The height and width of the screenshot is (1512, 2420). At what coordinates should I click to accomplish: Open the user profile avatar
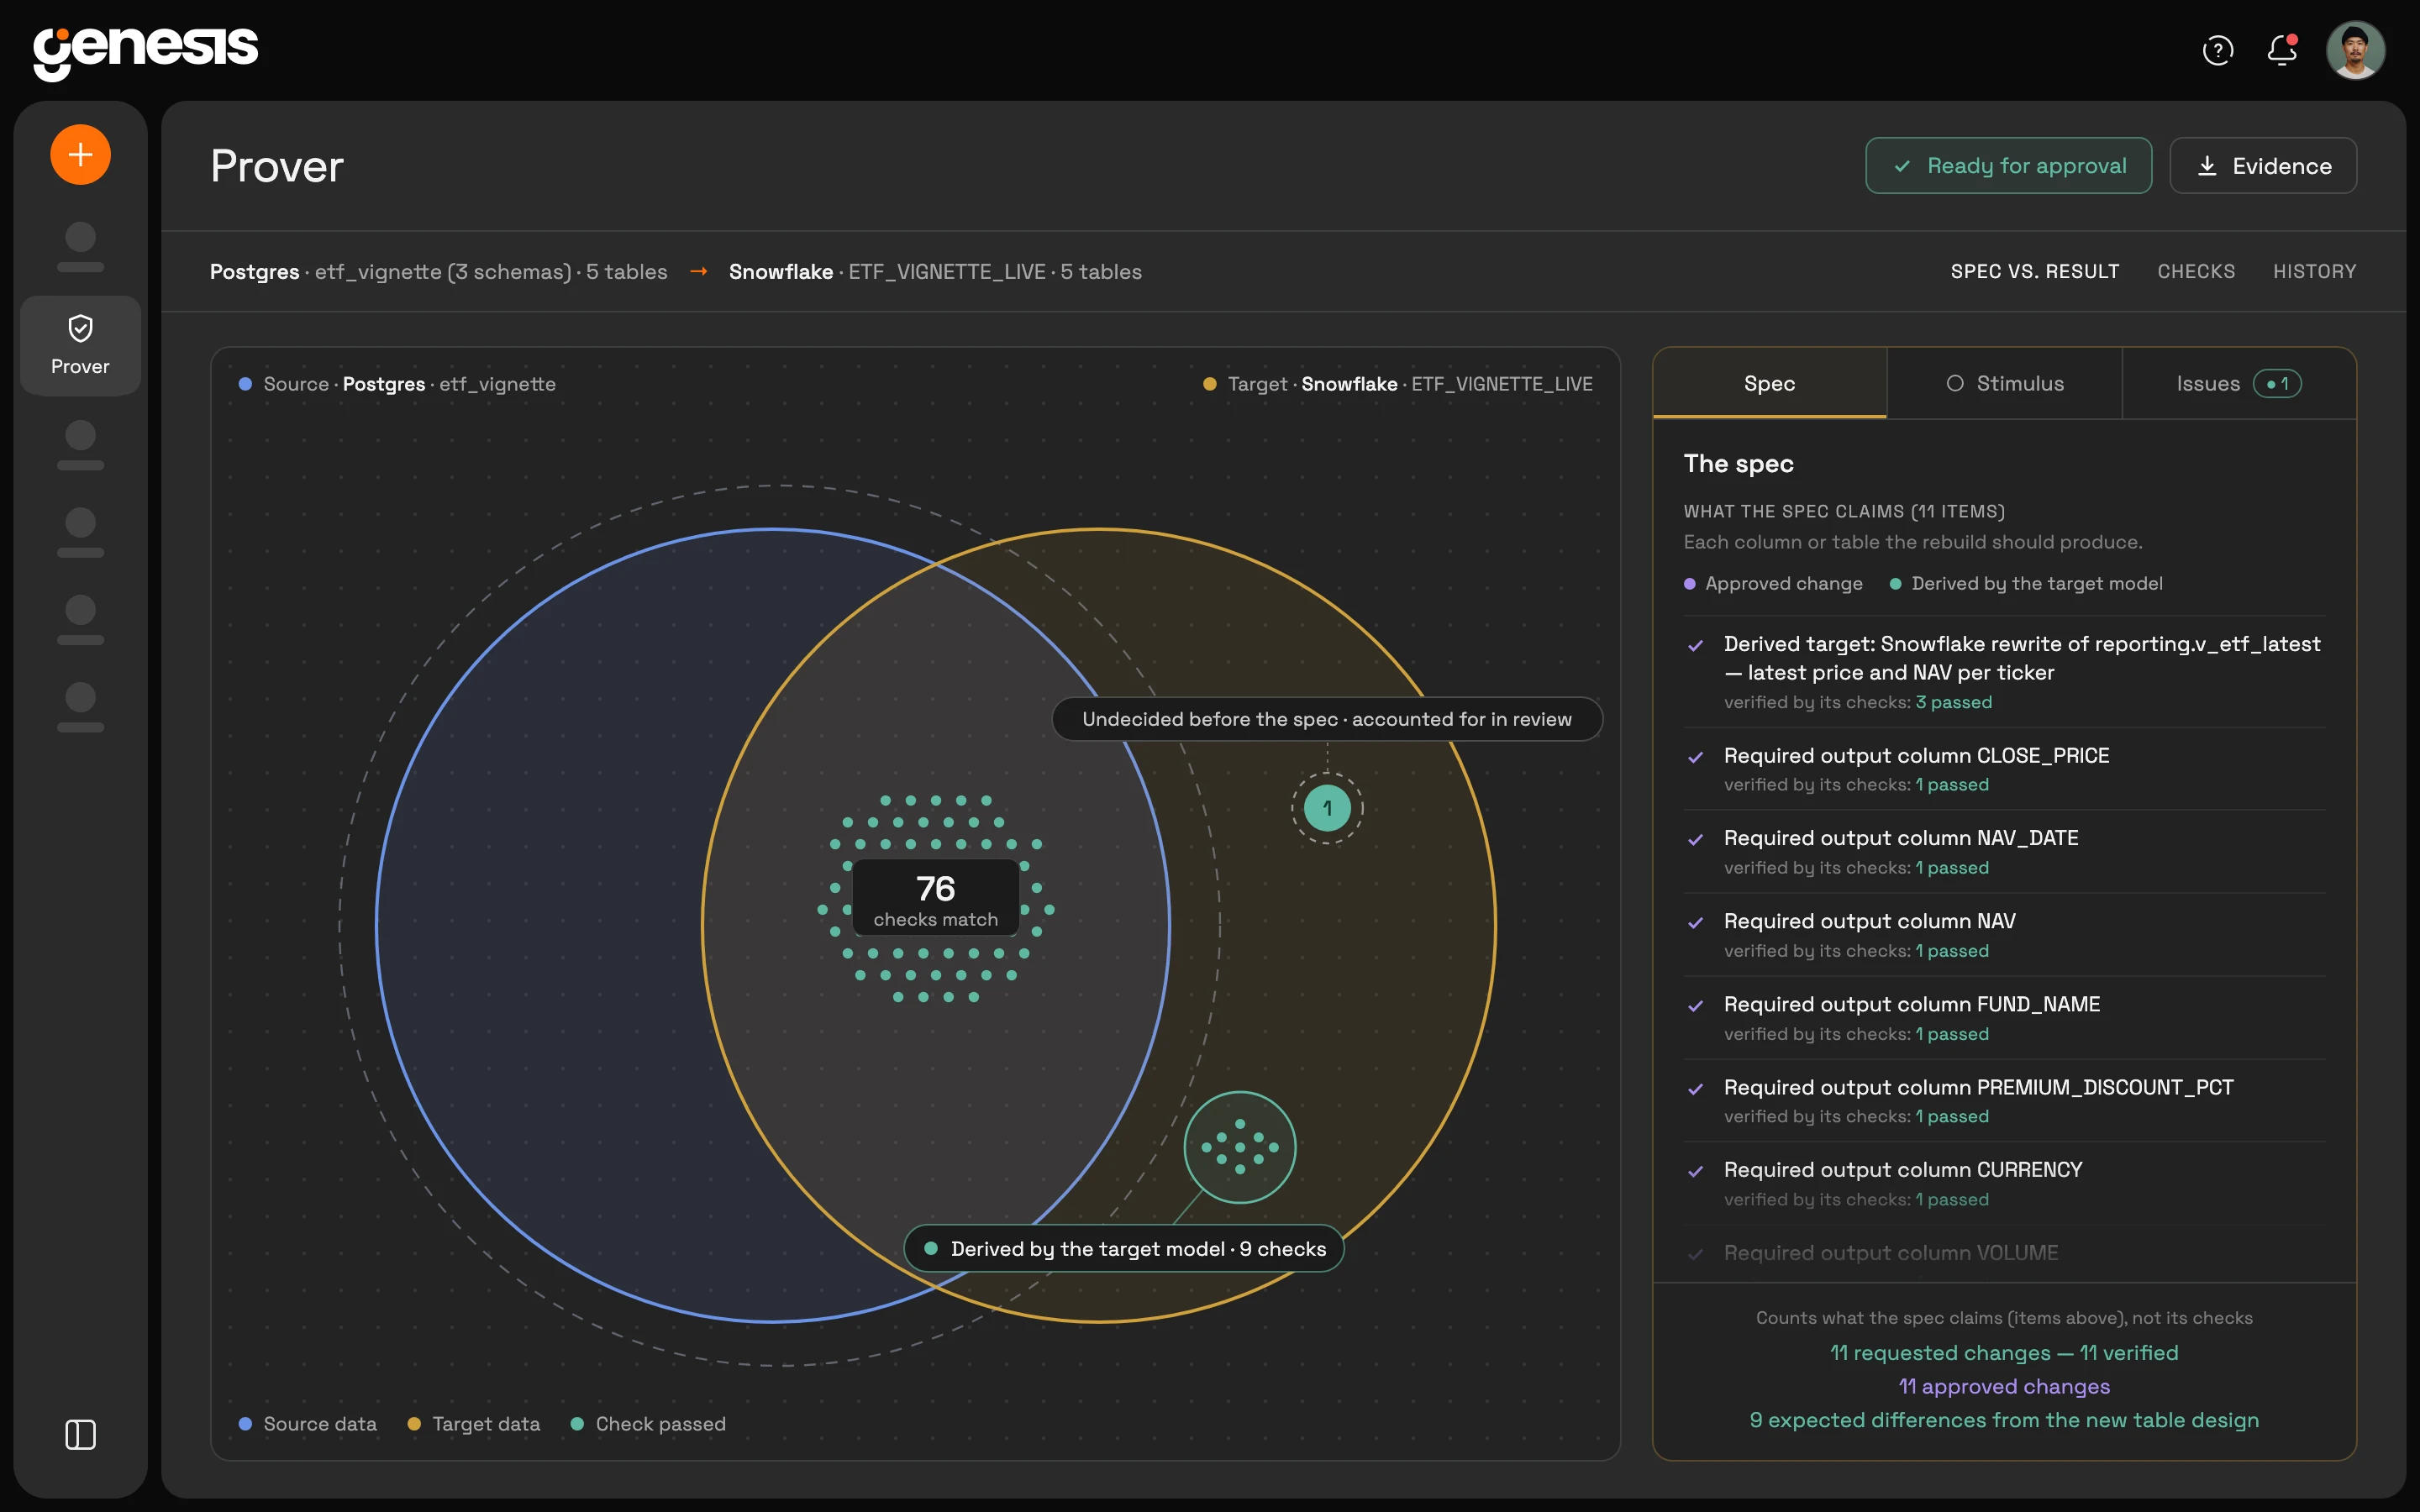[2355, 50]
